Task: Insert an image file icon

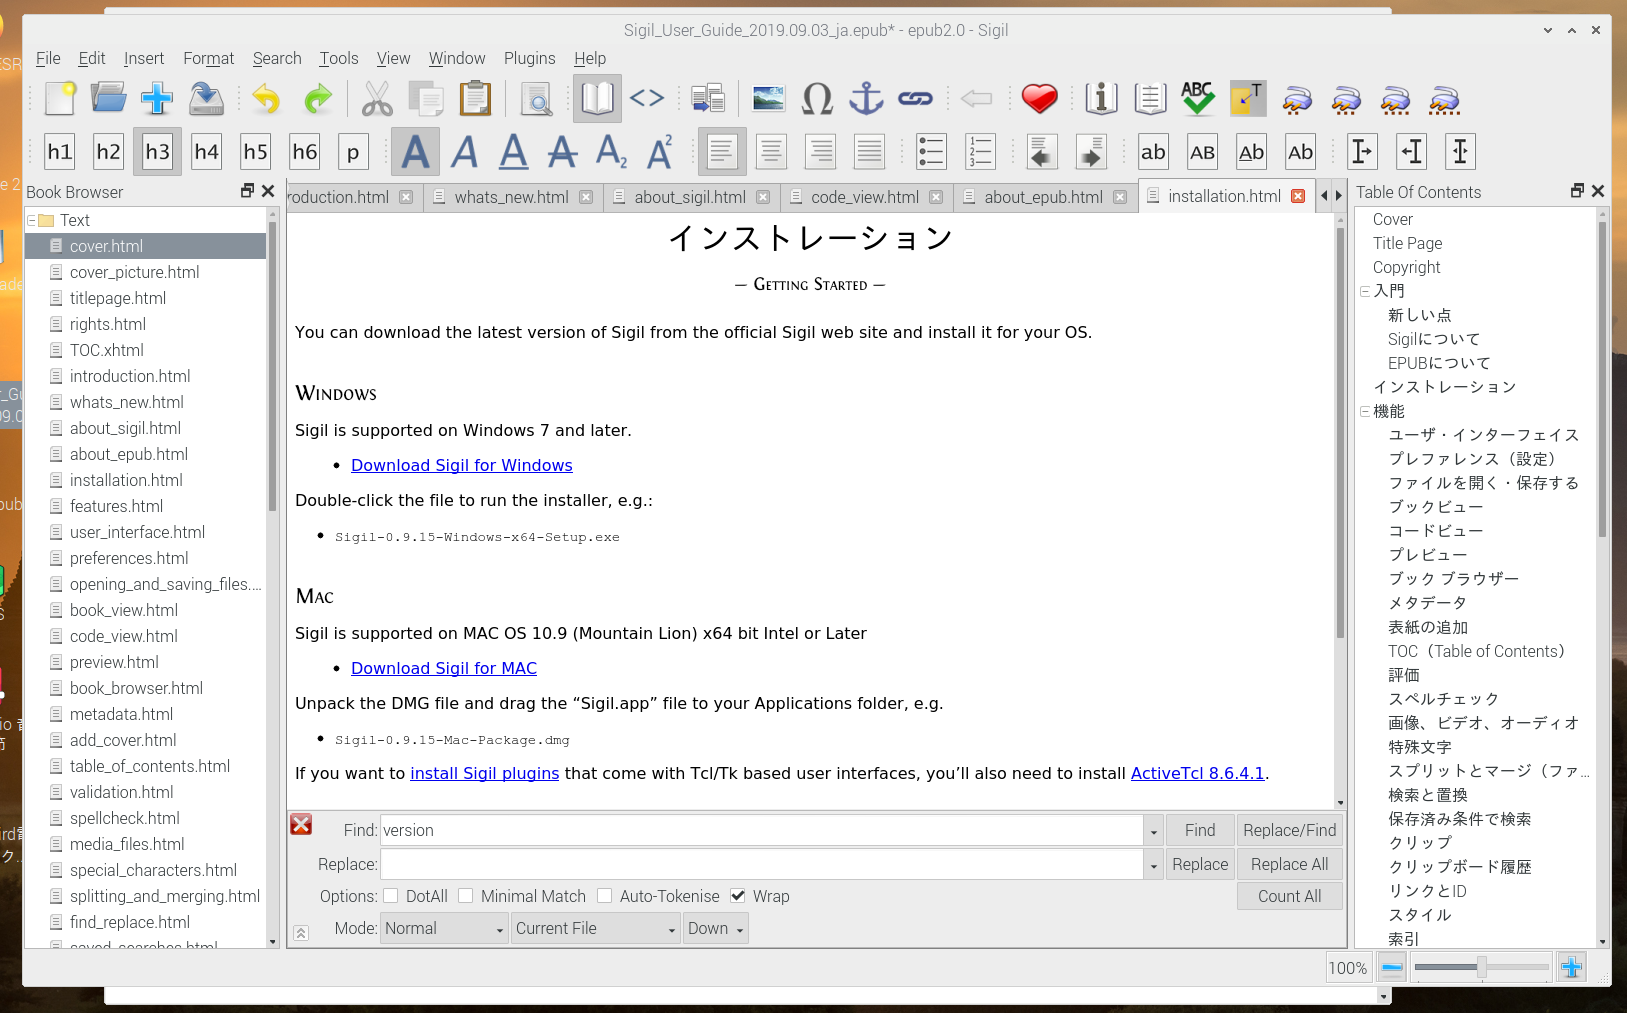Action: [x=768, y=99]
